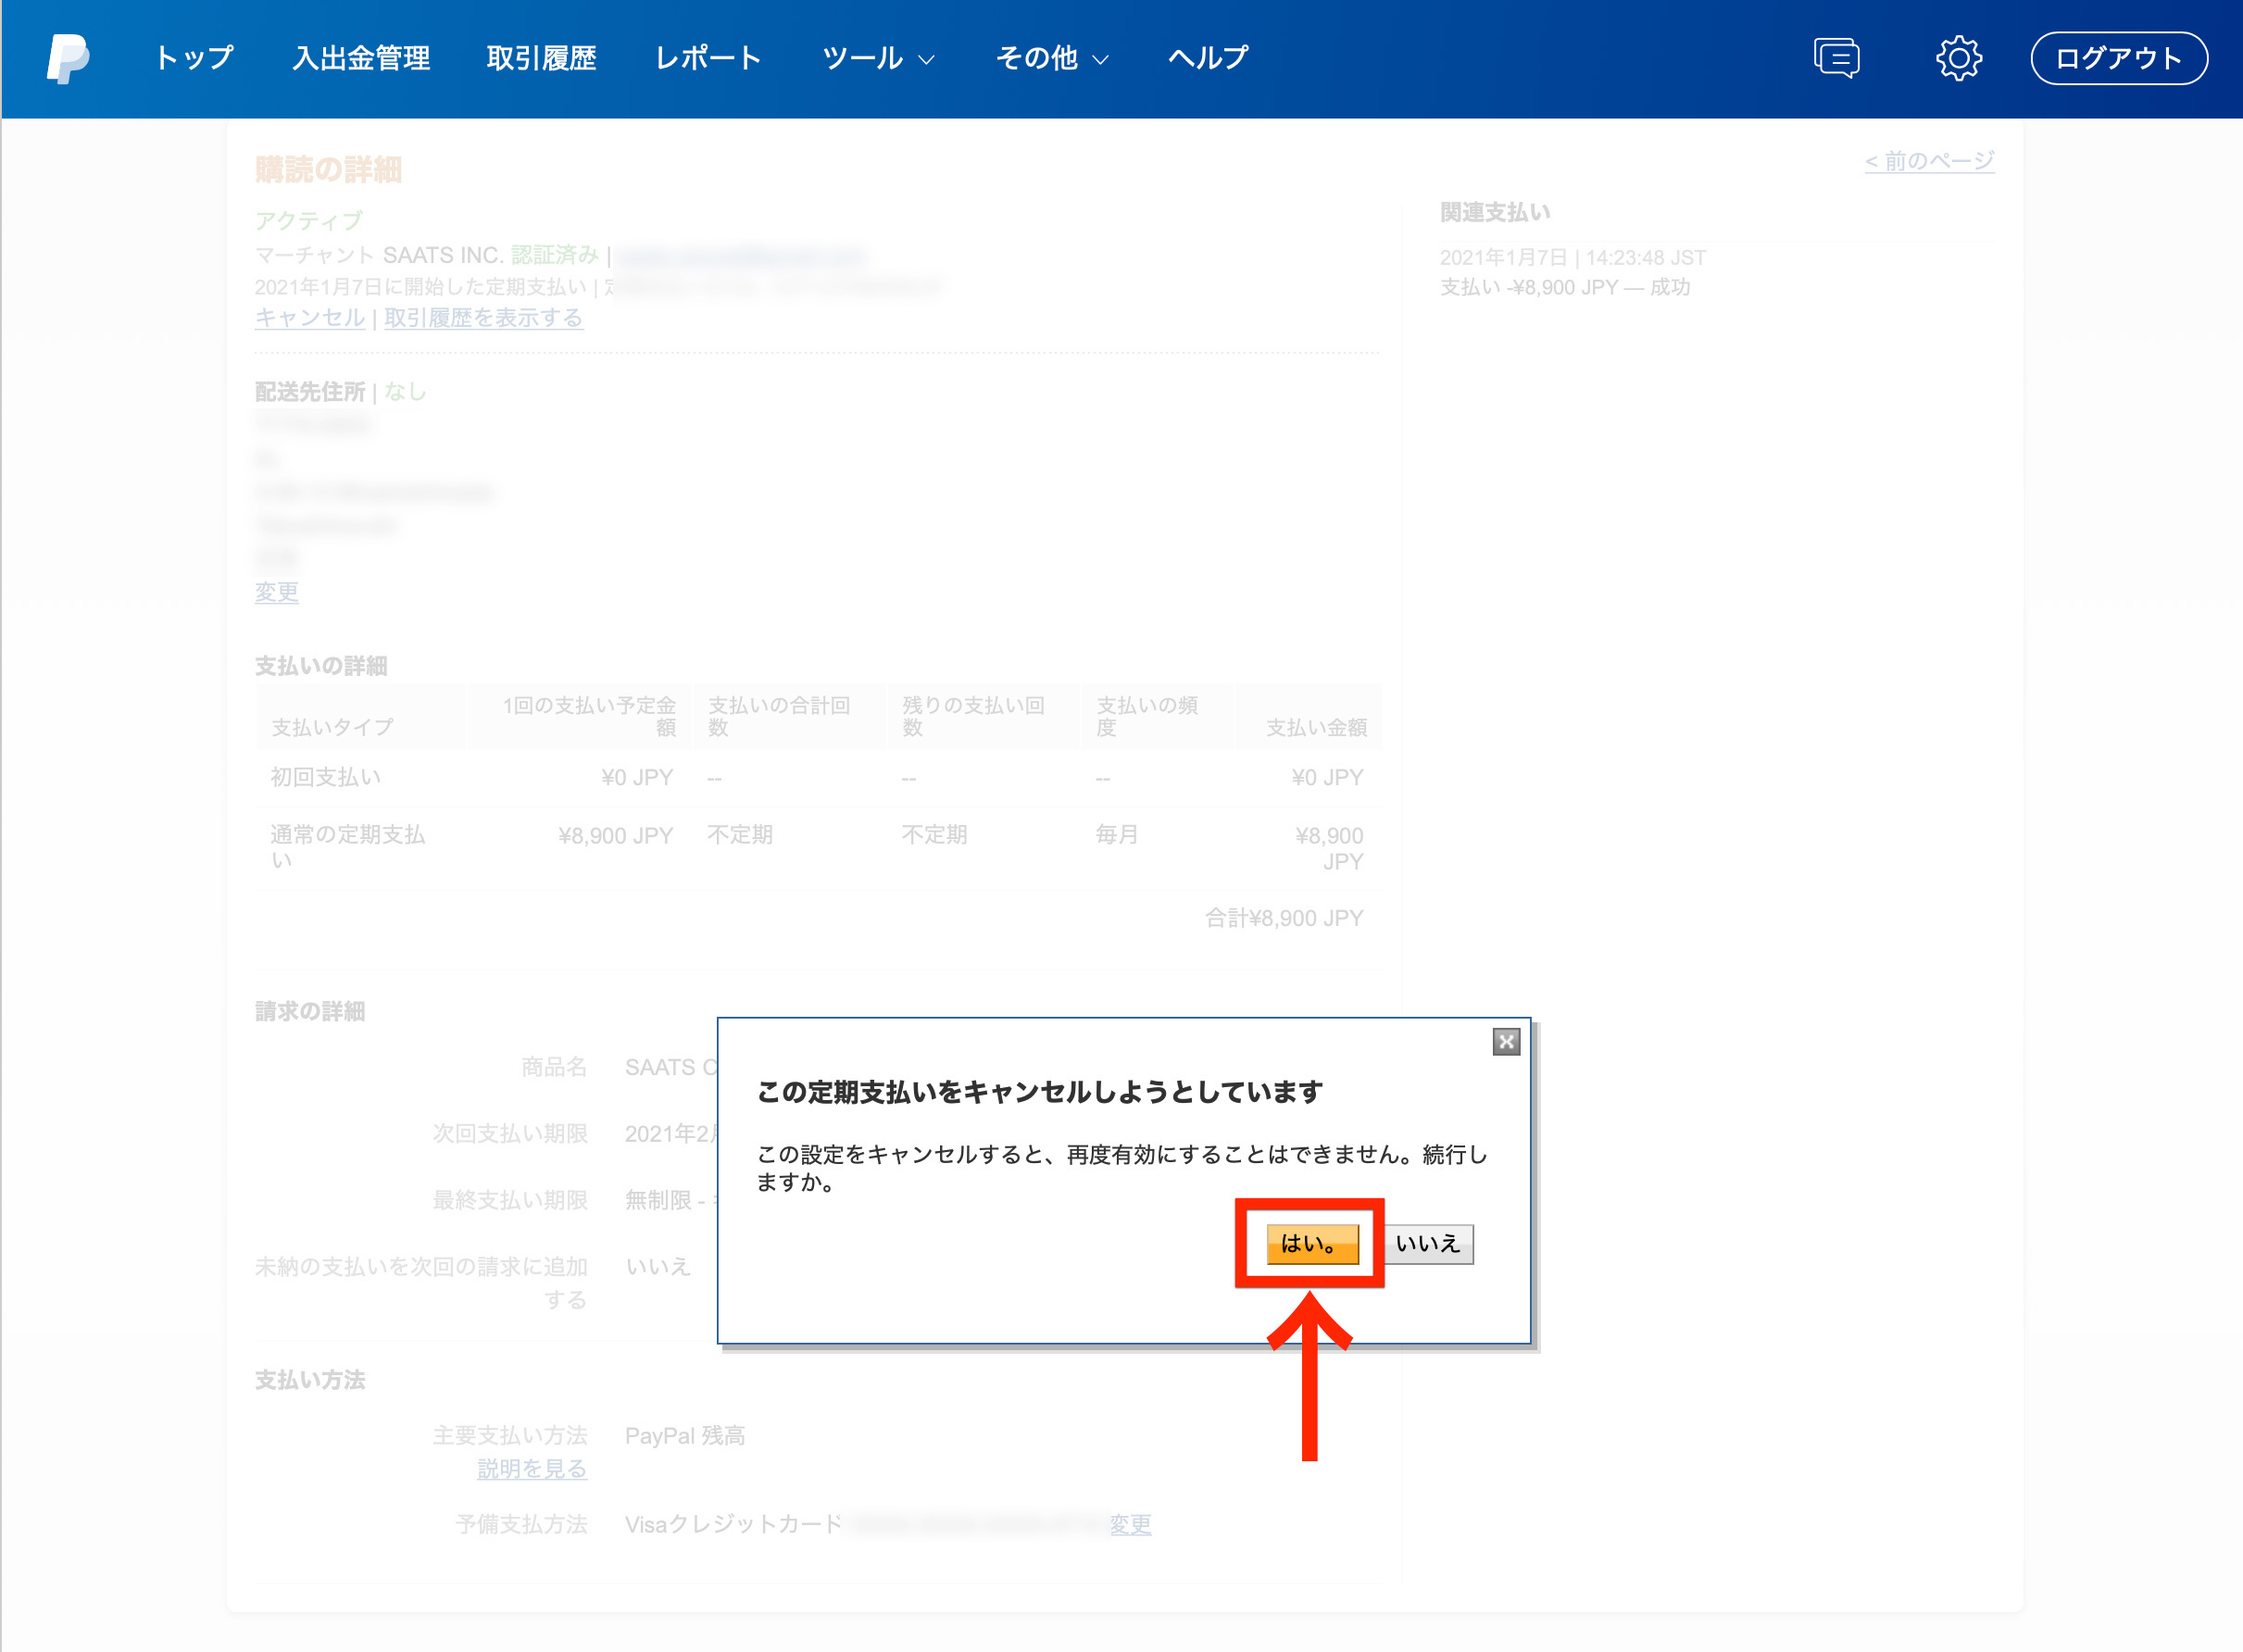Confirm cancellation with はい button
The height and width of the screenshot is (1652, 2243).
pos(1311,1244)
